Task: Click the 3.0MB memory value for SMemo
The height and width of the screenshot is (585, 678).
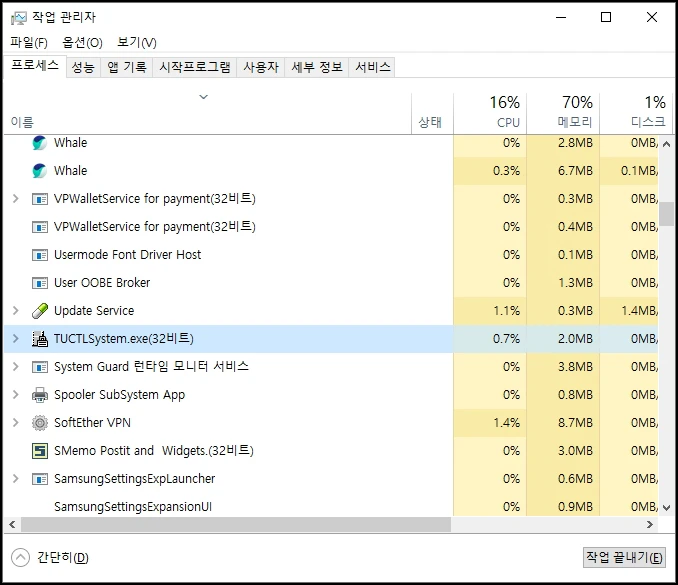Action: click(575, 451)
